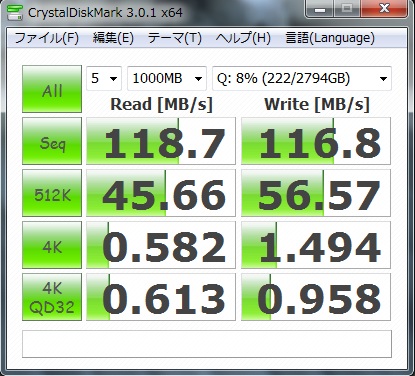The image size is (415, 376).
Task: Select the 4K QD32 read result 0.613
Action: 161,297
